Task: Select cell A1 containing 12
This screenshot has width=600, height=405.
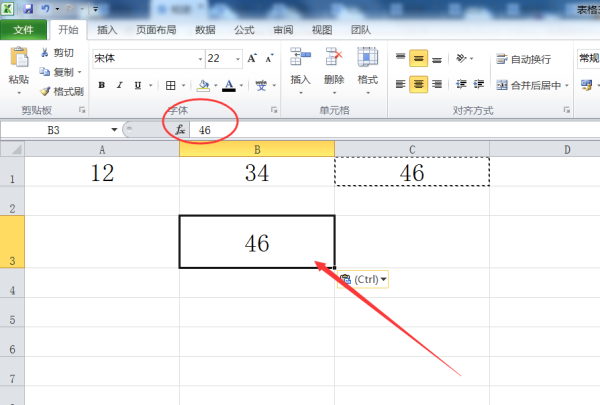Action: point(102,172)
